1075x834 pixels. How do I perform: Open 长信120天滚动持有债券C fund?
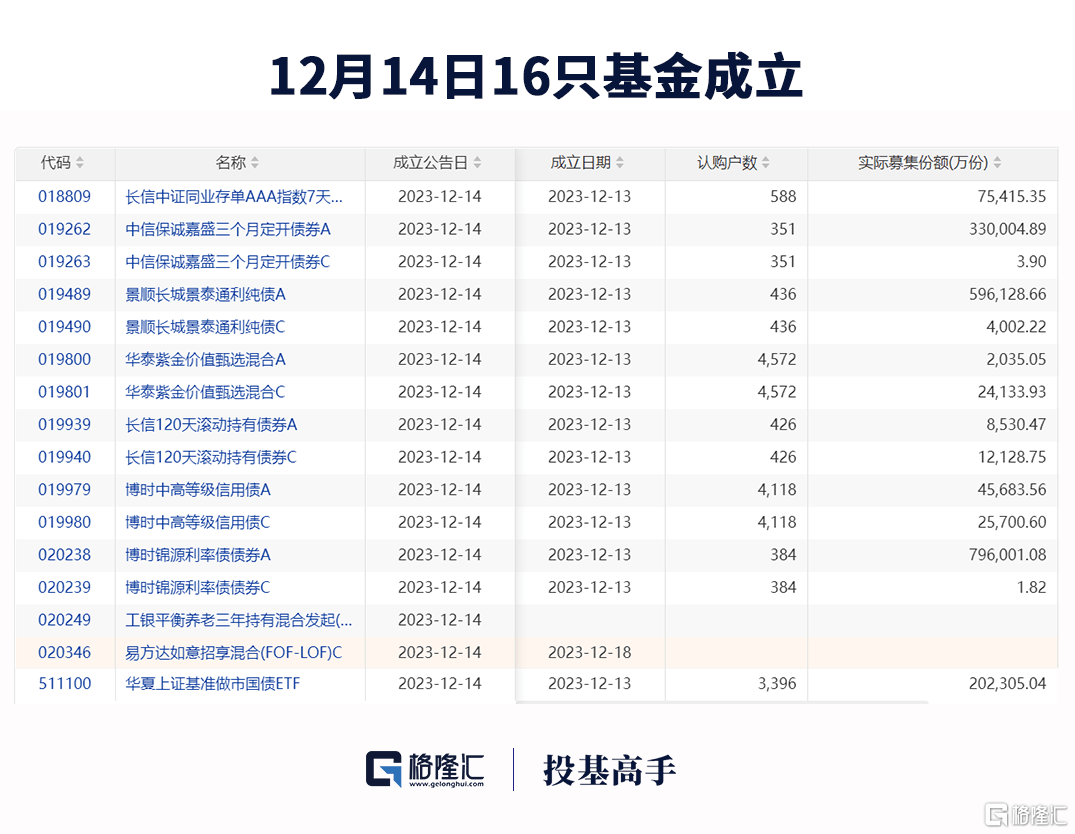point(210,457)
